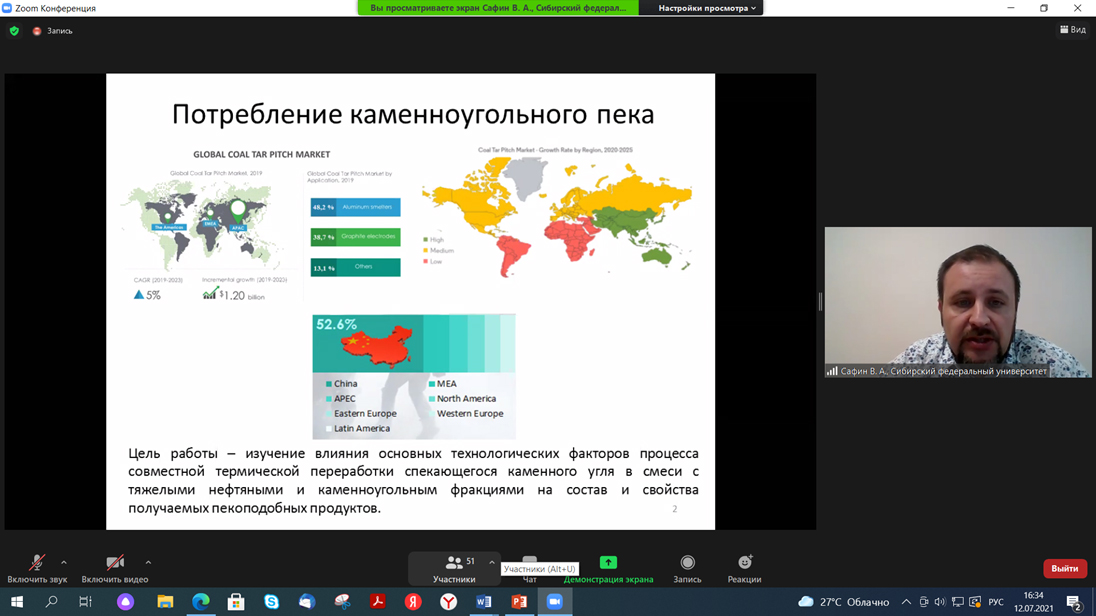The height and width of the screenshot is (616, 1096).
Task: Switch layout using the Вид menu
Action: pos(1072,30)
